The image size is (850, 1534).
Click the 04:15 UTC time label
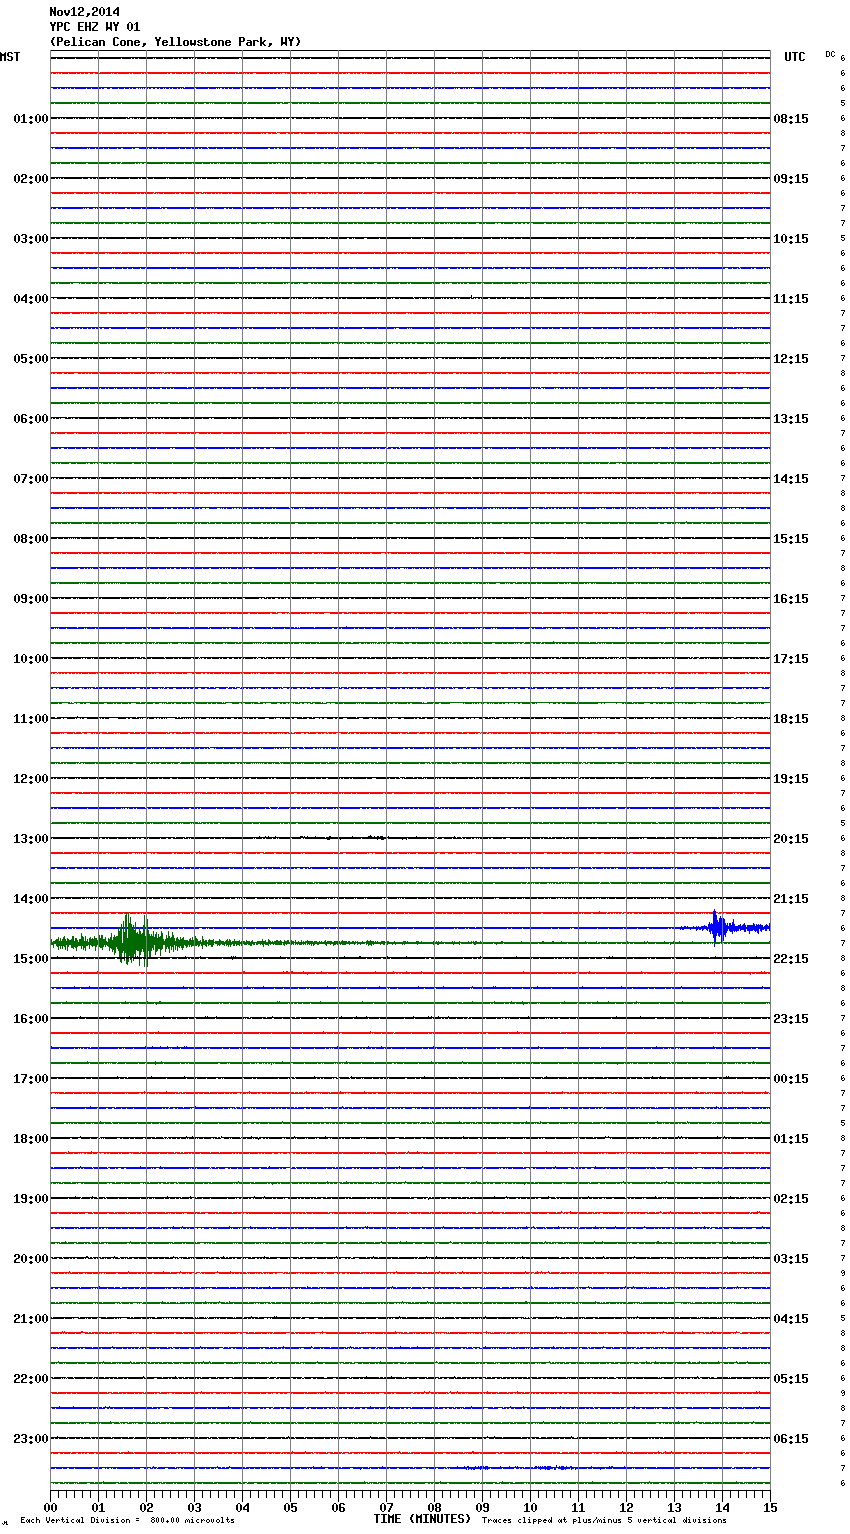[791, 1319]
